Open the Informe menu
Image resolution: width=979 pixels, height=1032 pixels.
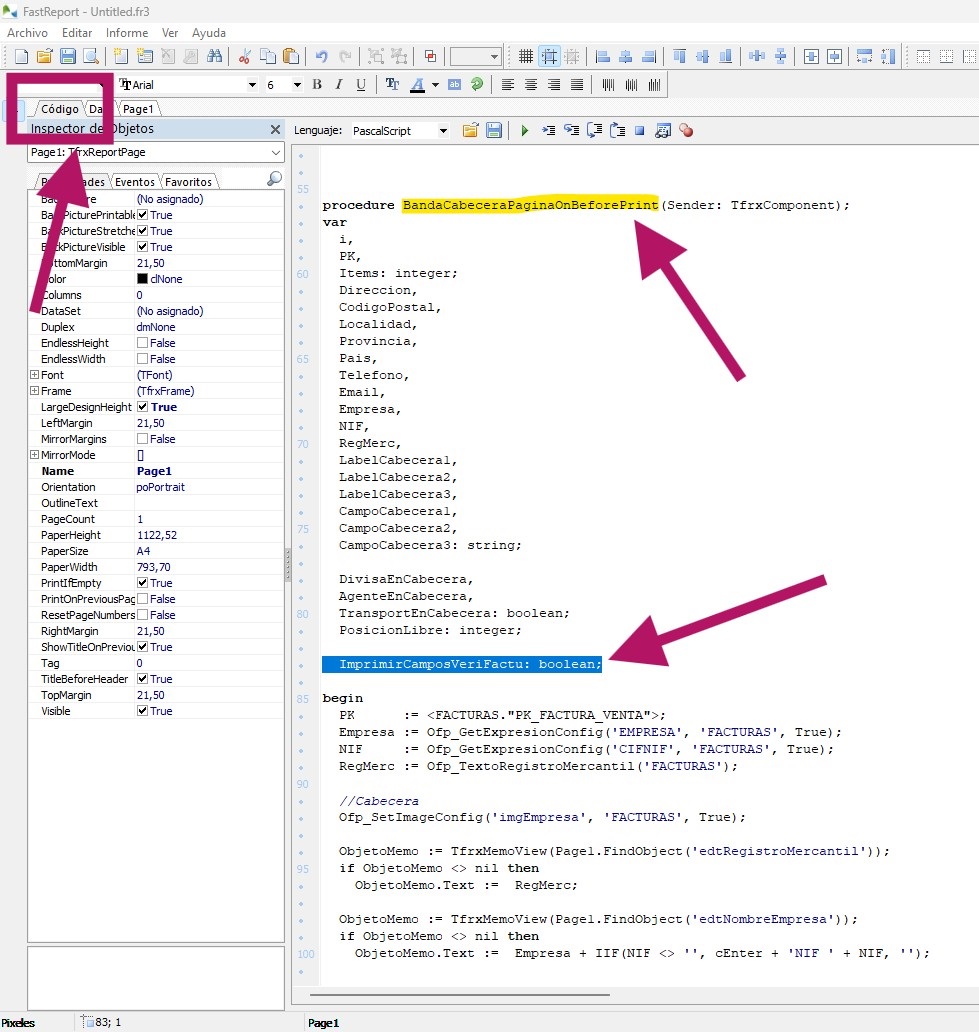[x=127, y=33]
